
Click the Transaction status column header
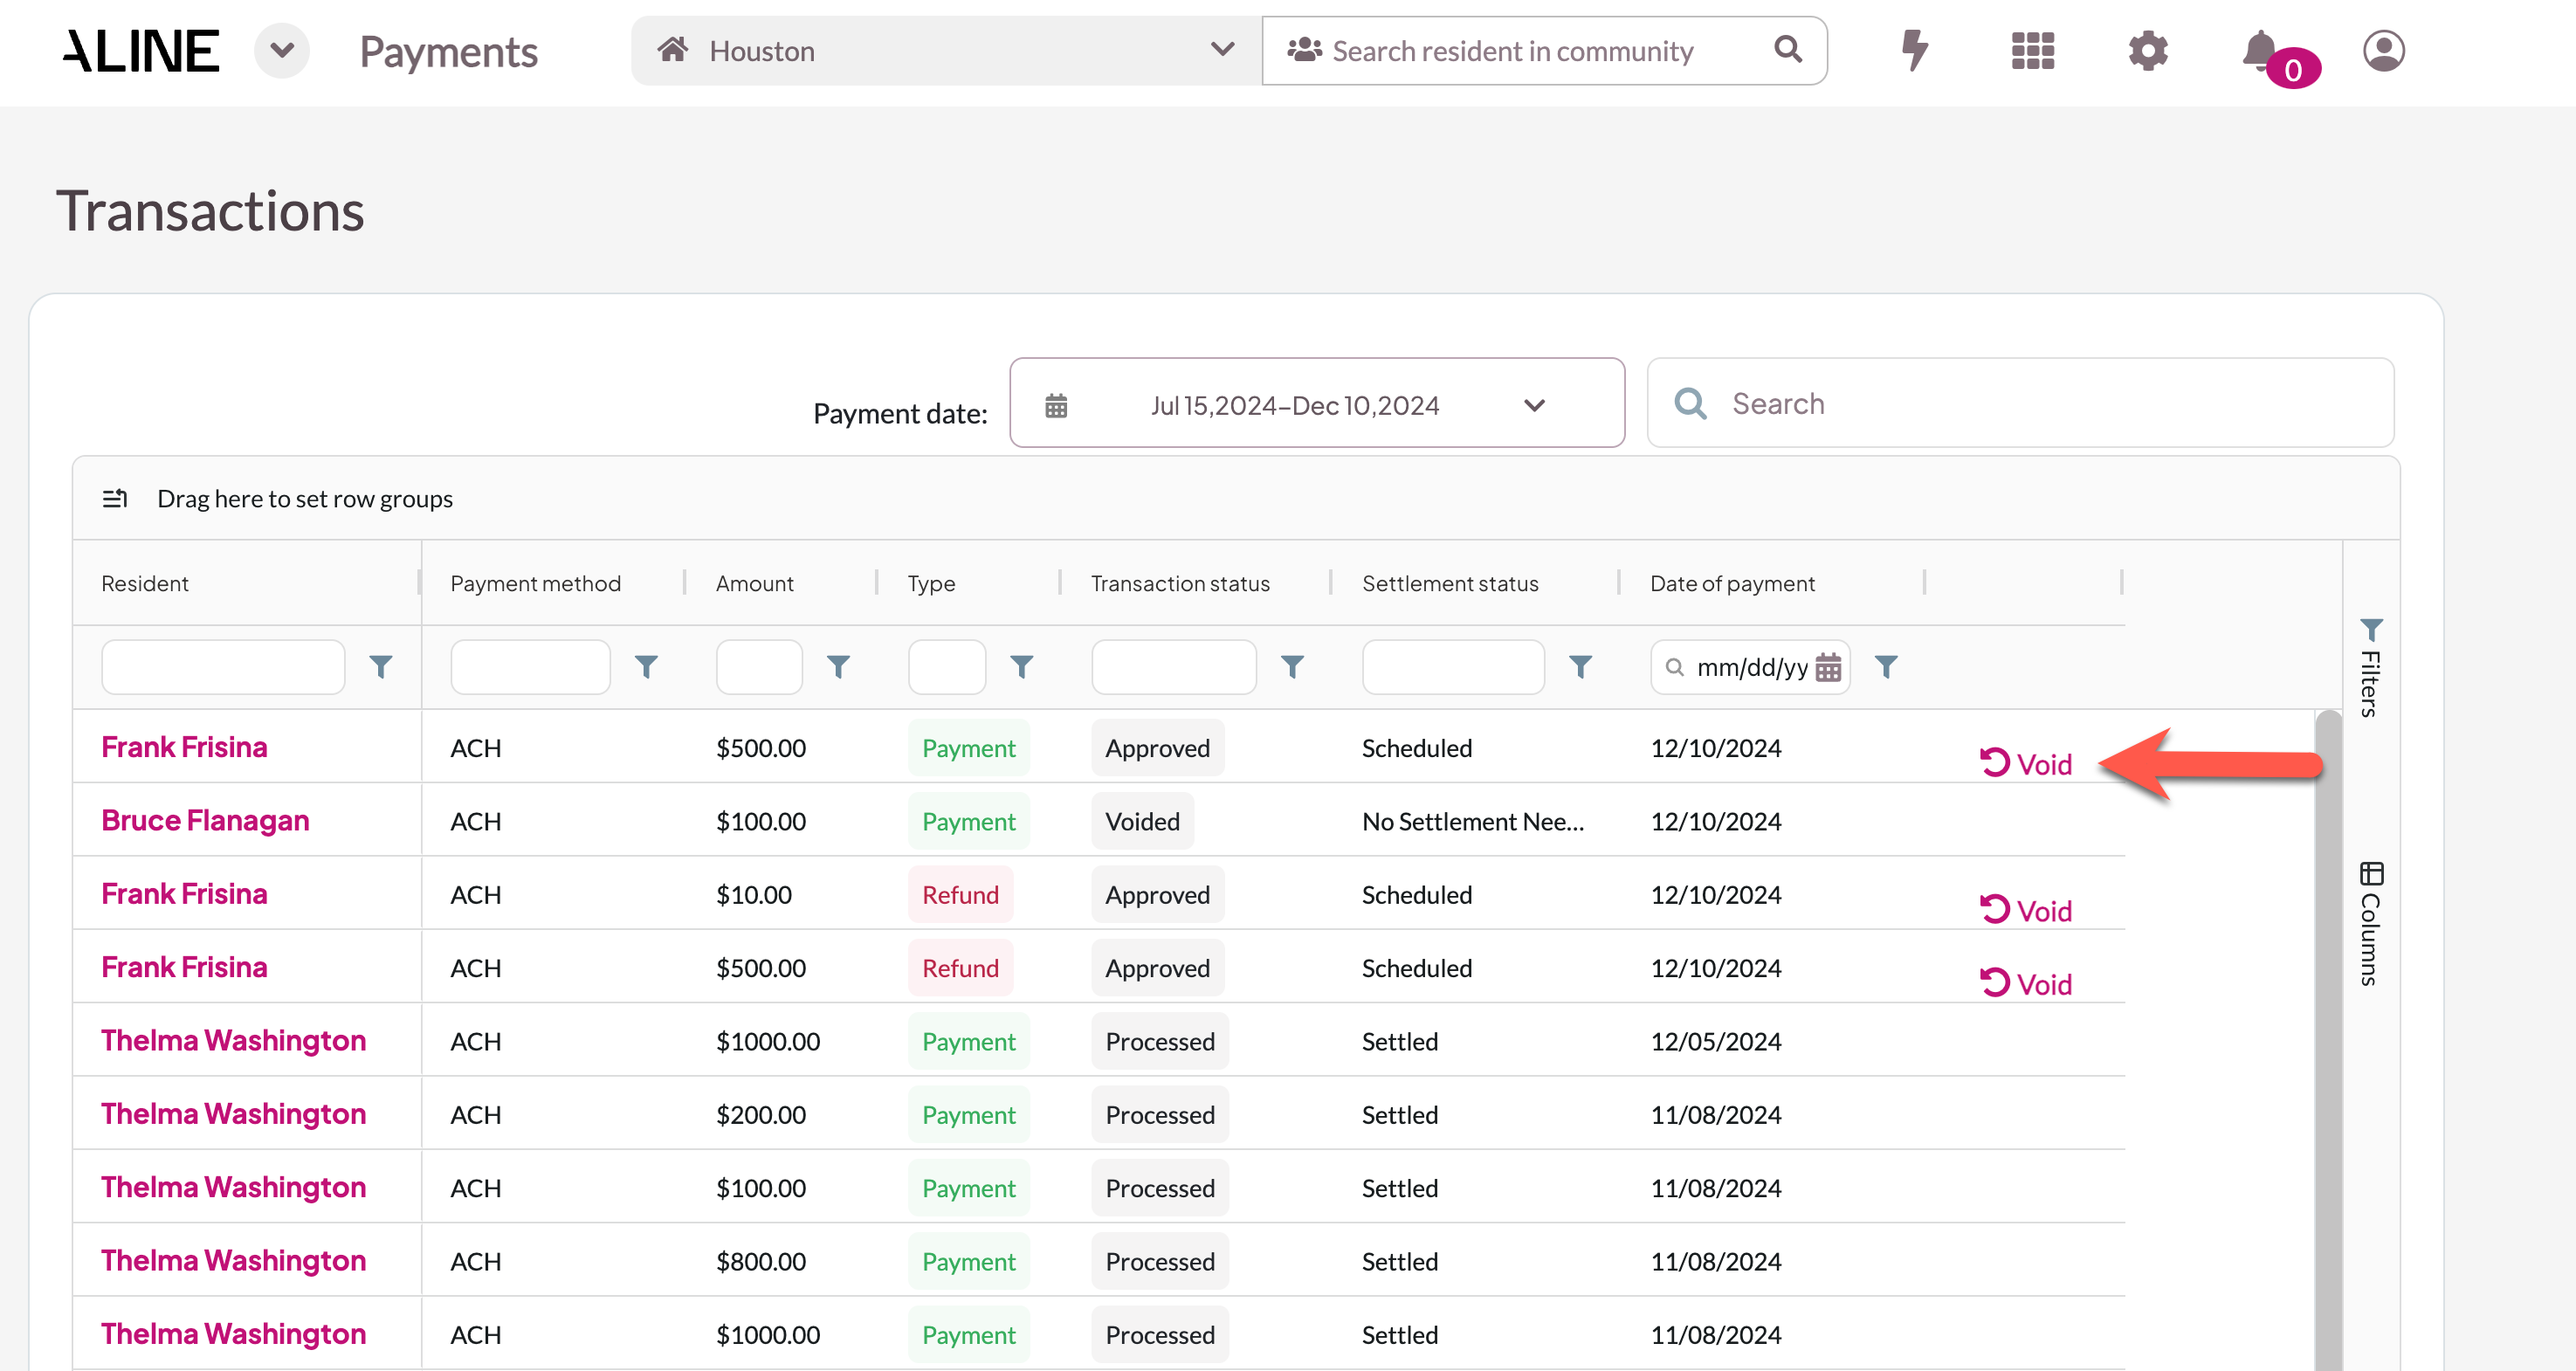[1180, 583]
